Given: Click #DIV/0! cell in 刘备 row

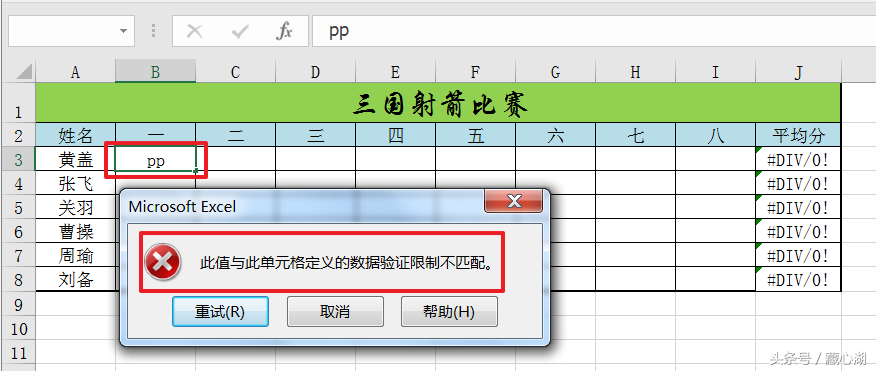Looking at the screenshot, I should pos(798,279).
